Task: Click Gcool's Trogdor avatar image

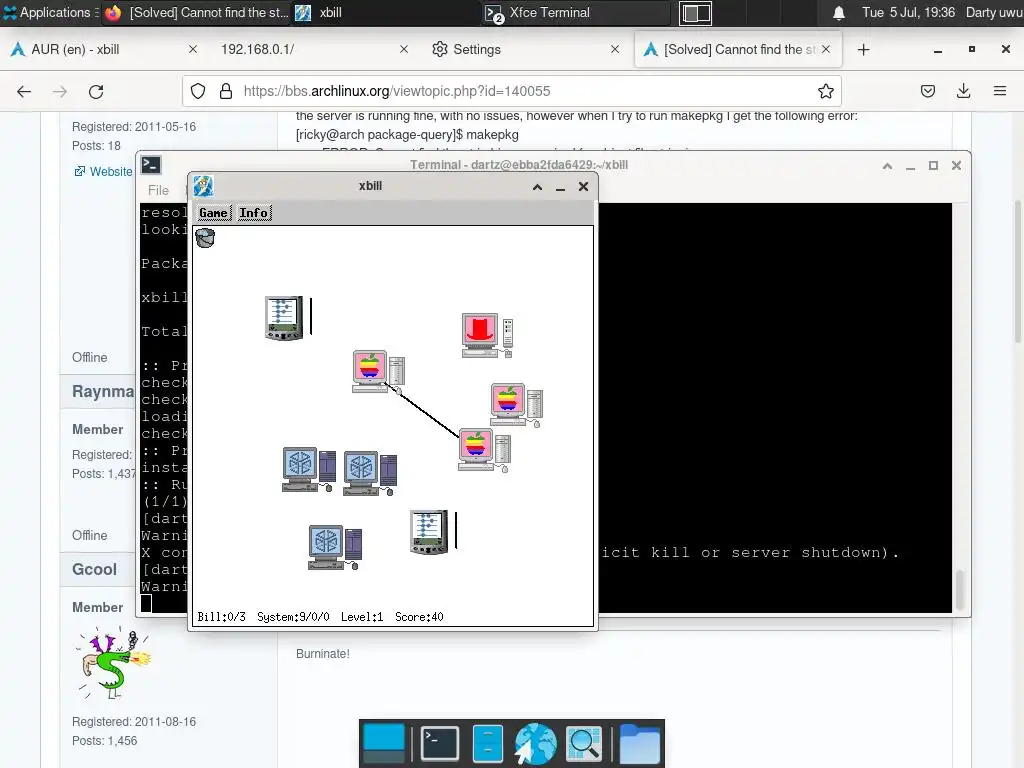Action: 112,664
